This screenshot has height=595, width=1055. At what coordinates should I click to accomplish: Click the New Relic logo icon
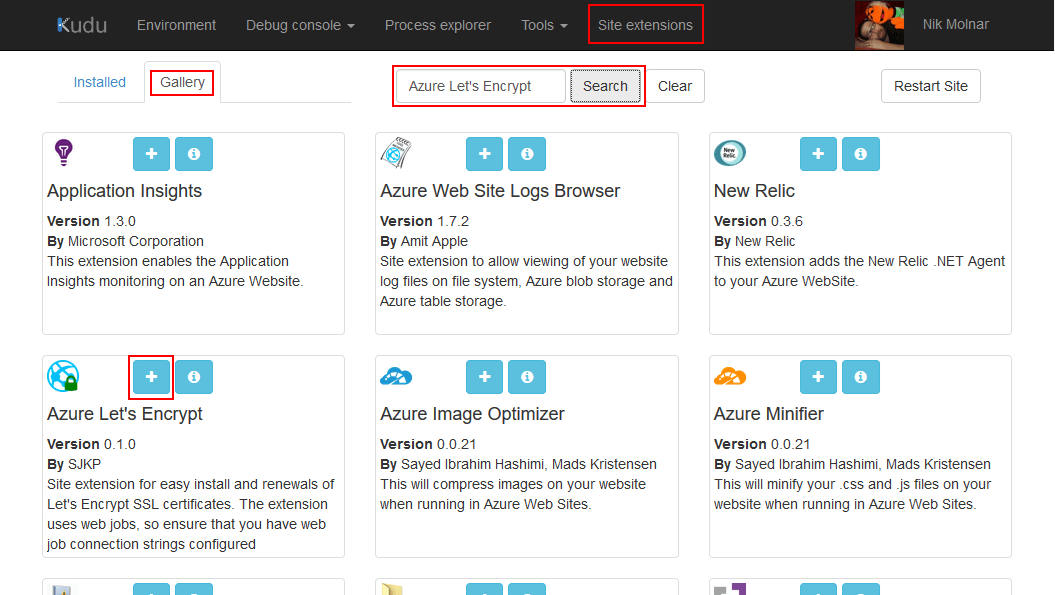(x=730, y=153)
